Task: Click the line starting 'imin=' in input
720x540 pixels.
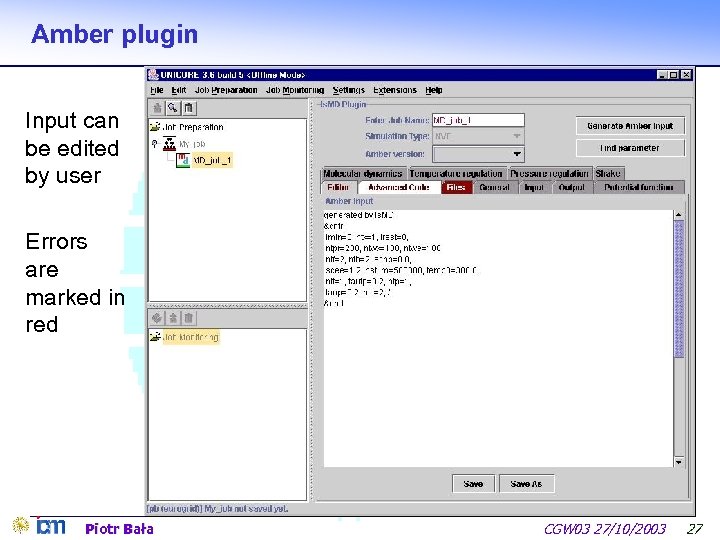Action: pyautogui.click(x=366, y=237)
